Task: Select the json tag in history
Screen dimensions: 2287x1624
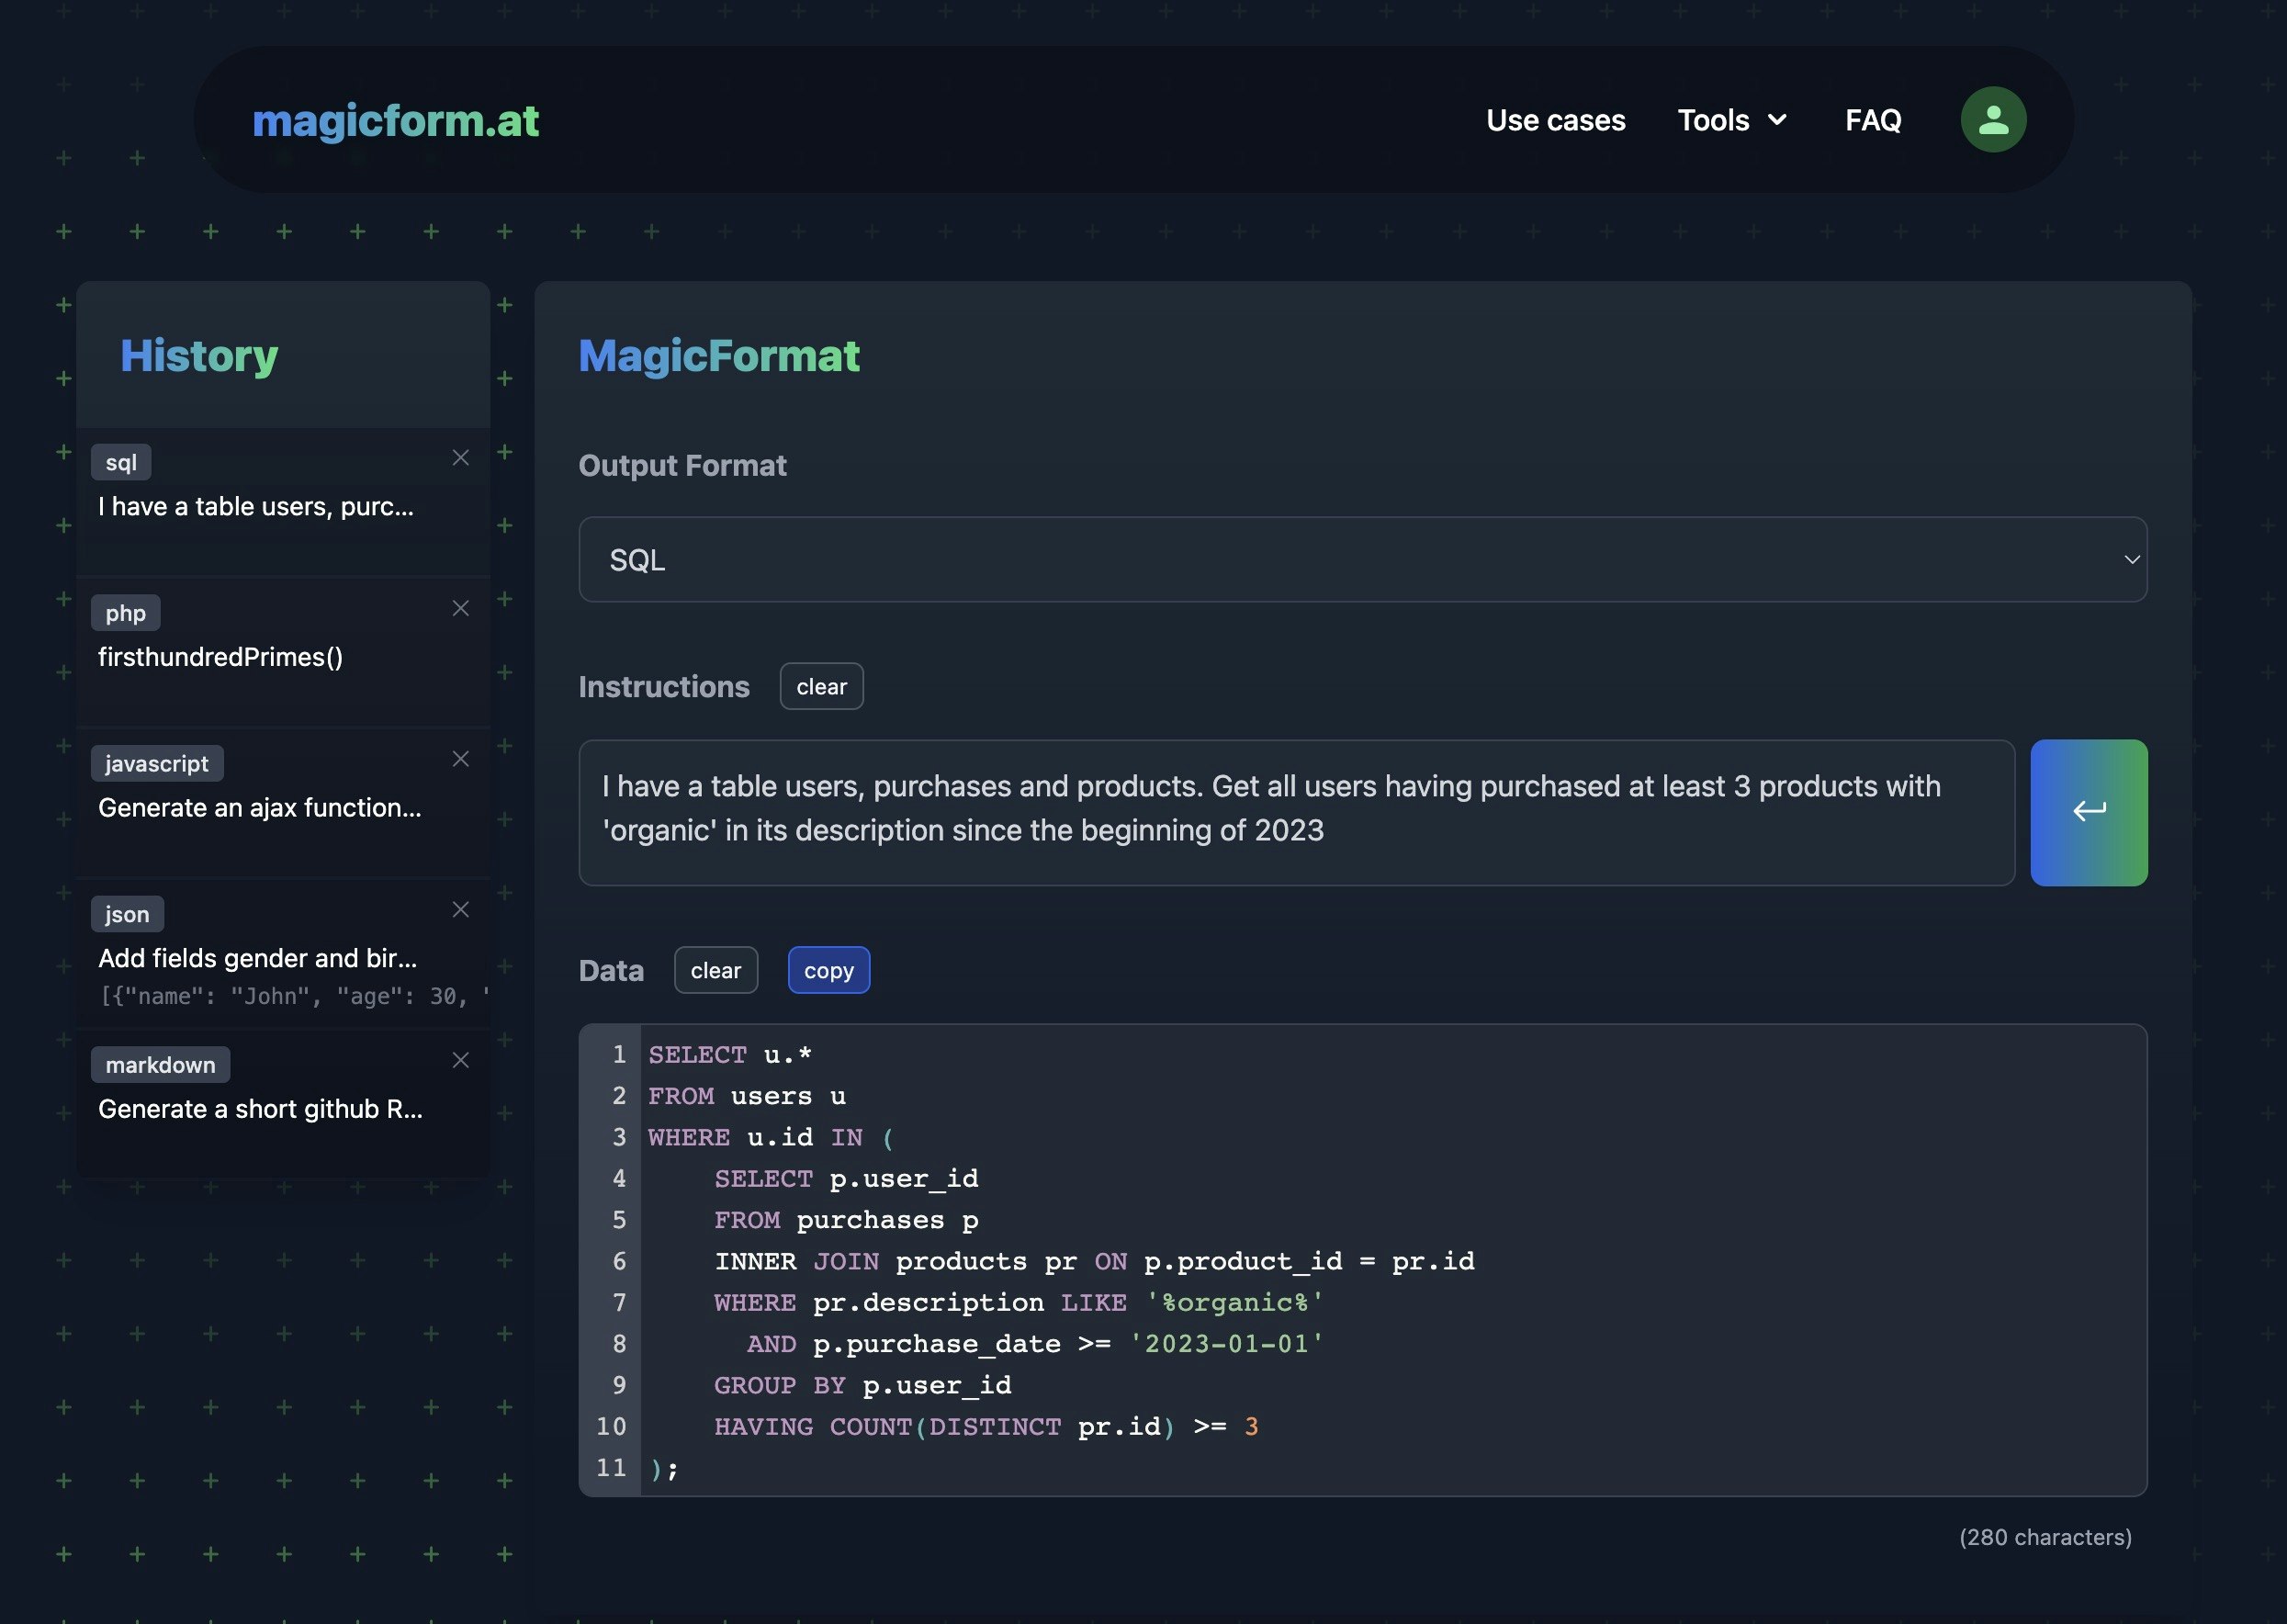Action: click(x=127, y=914)
